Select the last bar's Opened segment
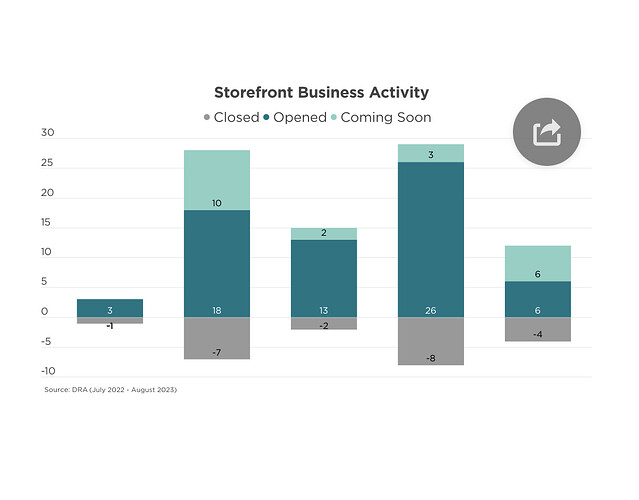Screen dimensions: 639x500 tap(538, 299)
